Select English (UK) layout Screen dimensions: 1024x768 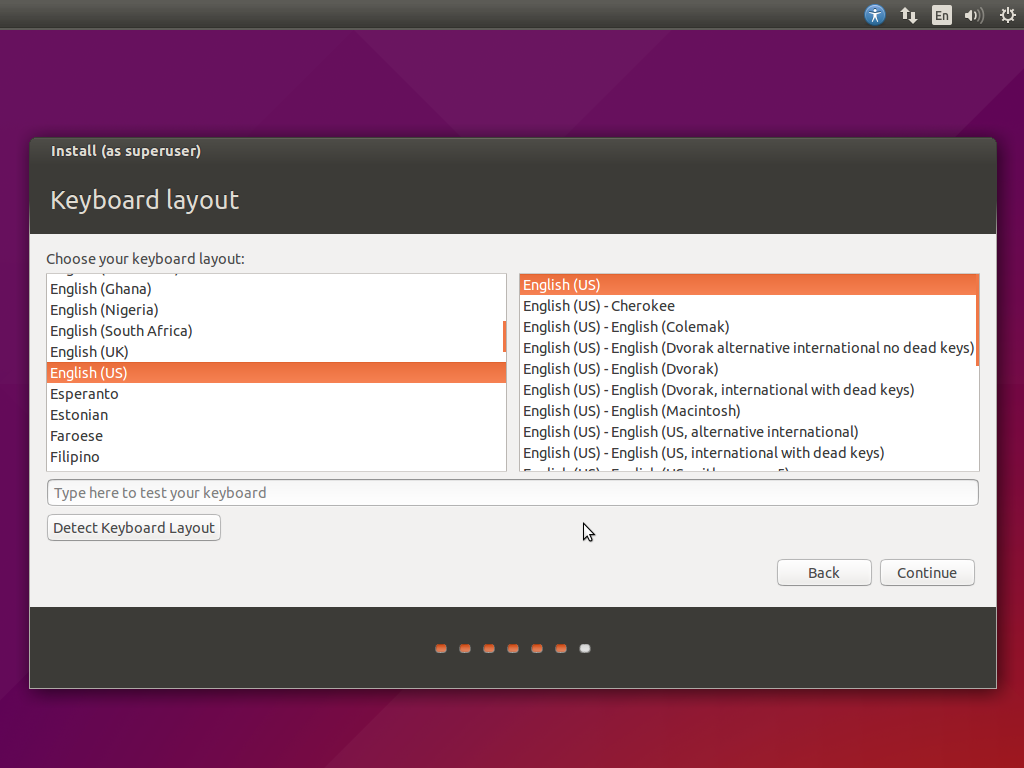click(x=275, y=351)
